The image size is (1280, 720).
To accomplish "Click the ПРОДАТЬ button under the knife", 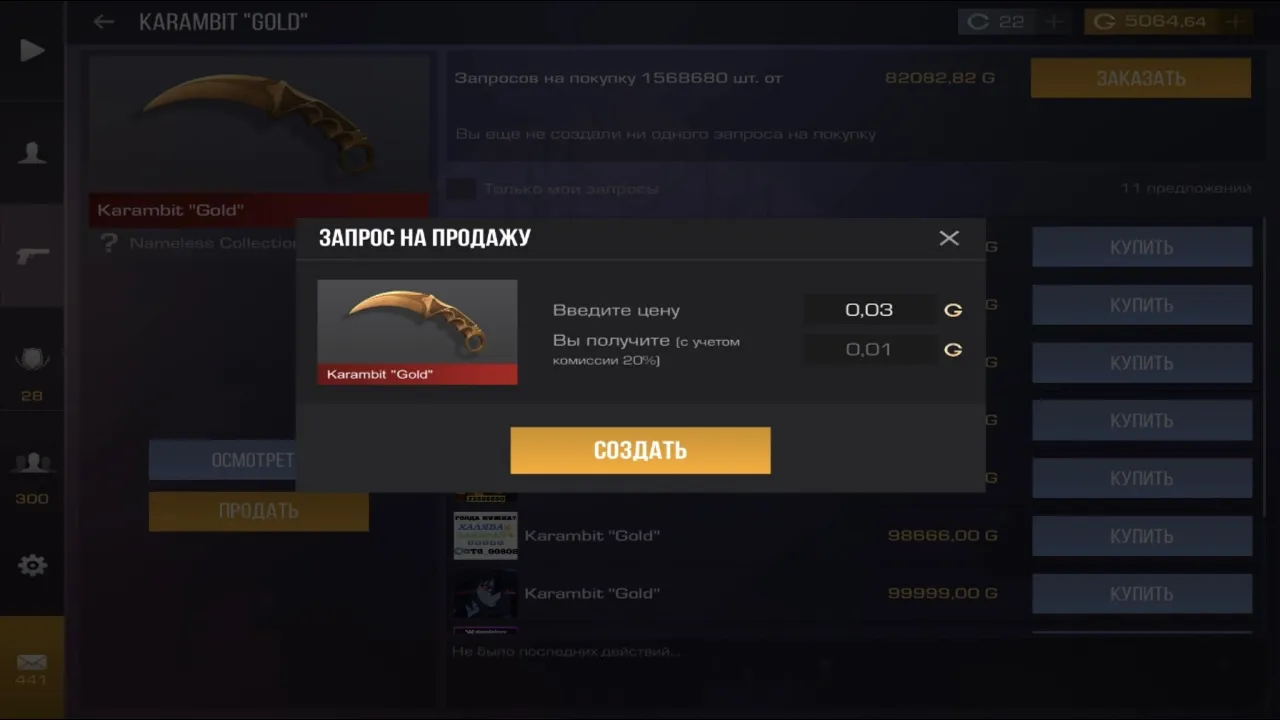I will (x=259, y=511).
